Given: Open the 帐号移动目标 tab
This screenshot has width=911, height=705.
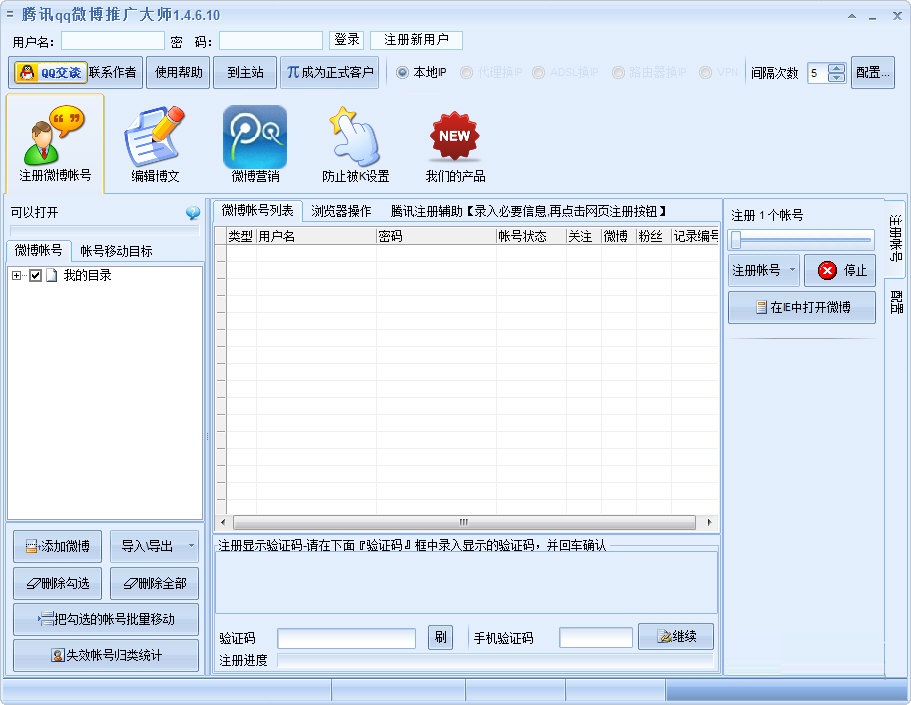Looking at the screenshot, I should (x=114, y=249).
